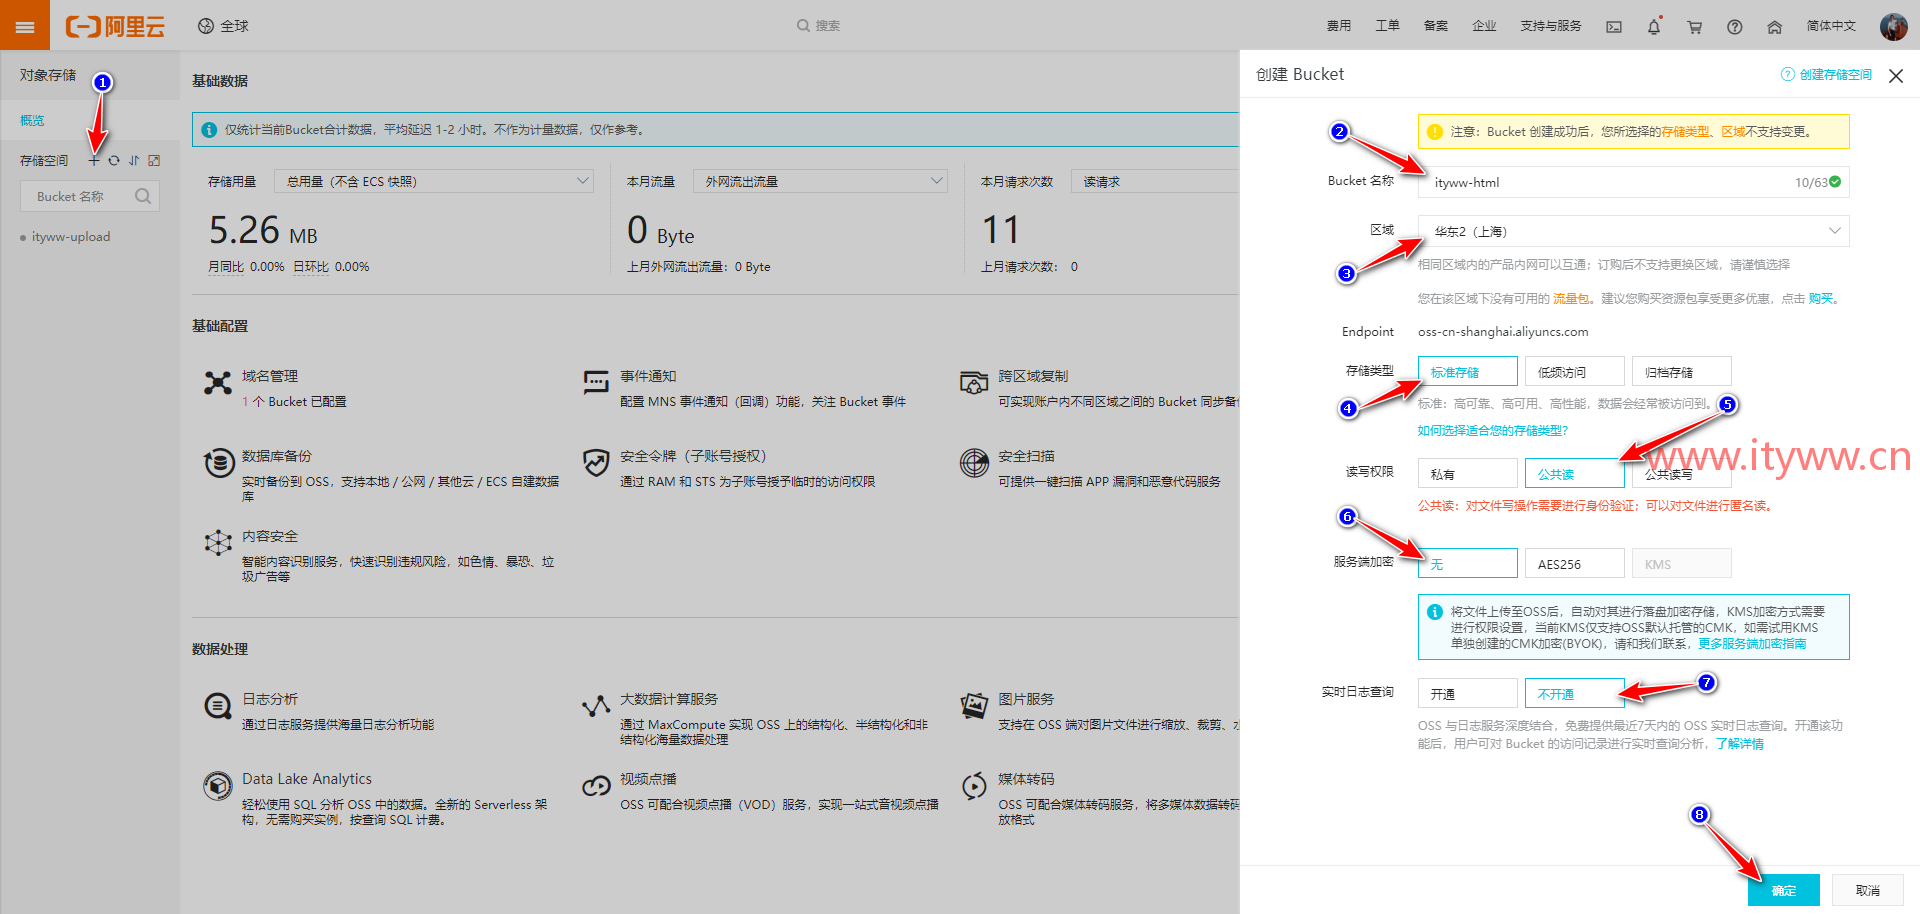Image resolution: width=1920 pixels, height=914 pixels.
Task: Refresh the bucket list
Action: (114, 160)
